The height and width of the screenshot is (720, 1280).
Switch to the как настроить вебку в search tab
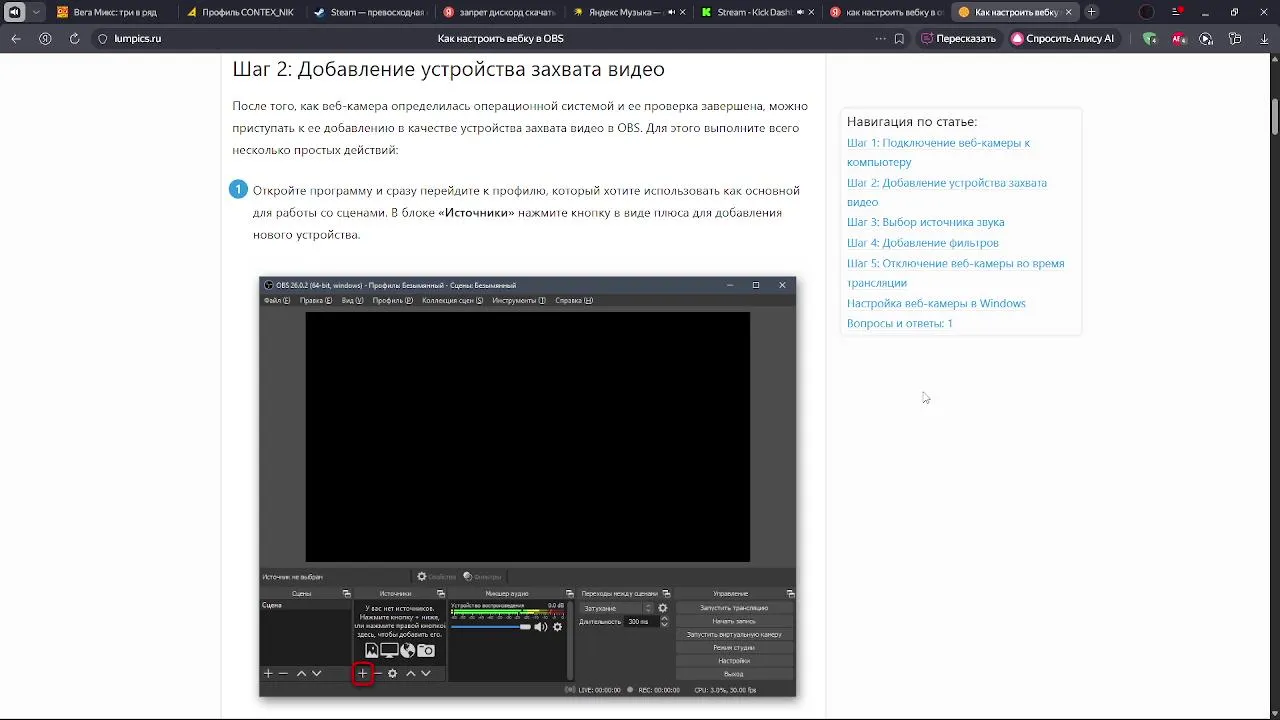[886, 12]
